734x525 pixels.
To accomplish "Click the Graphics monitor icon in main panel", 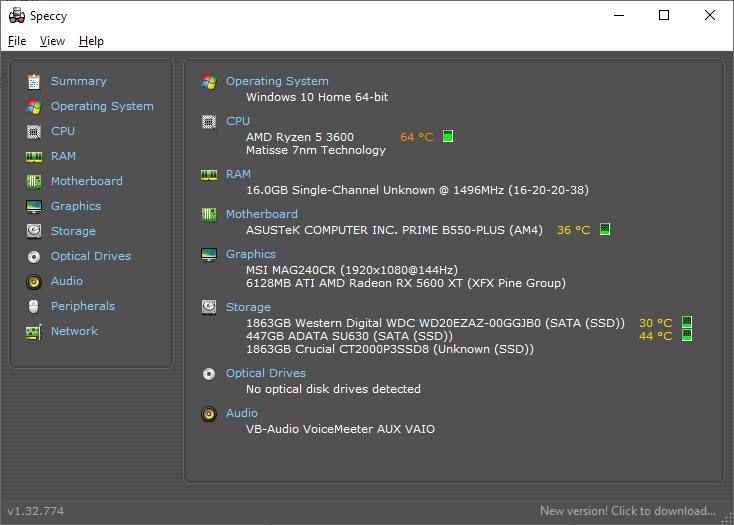I will [209, 255].
